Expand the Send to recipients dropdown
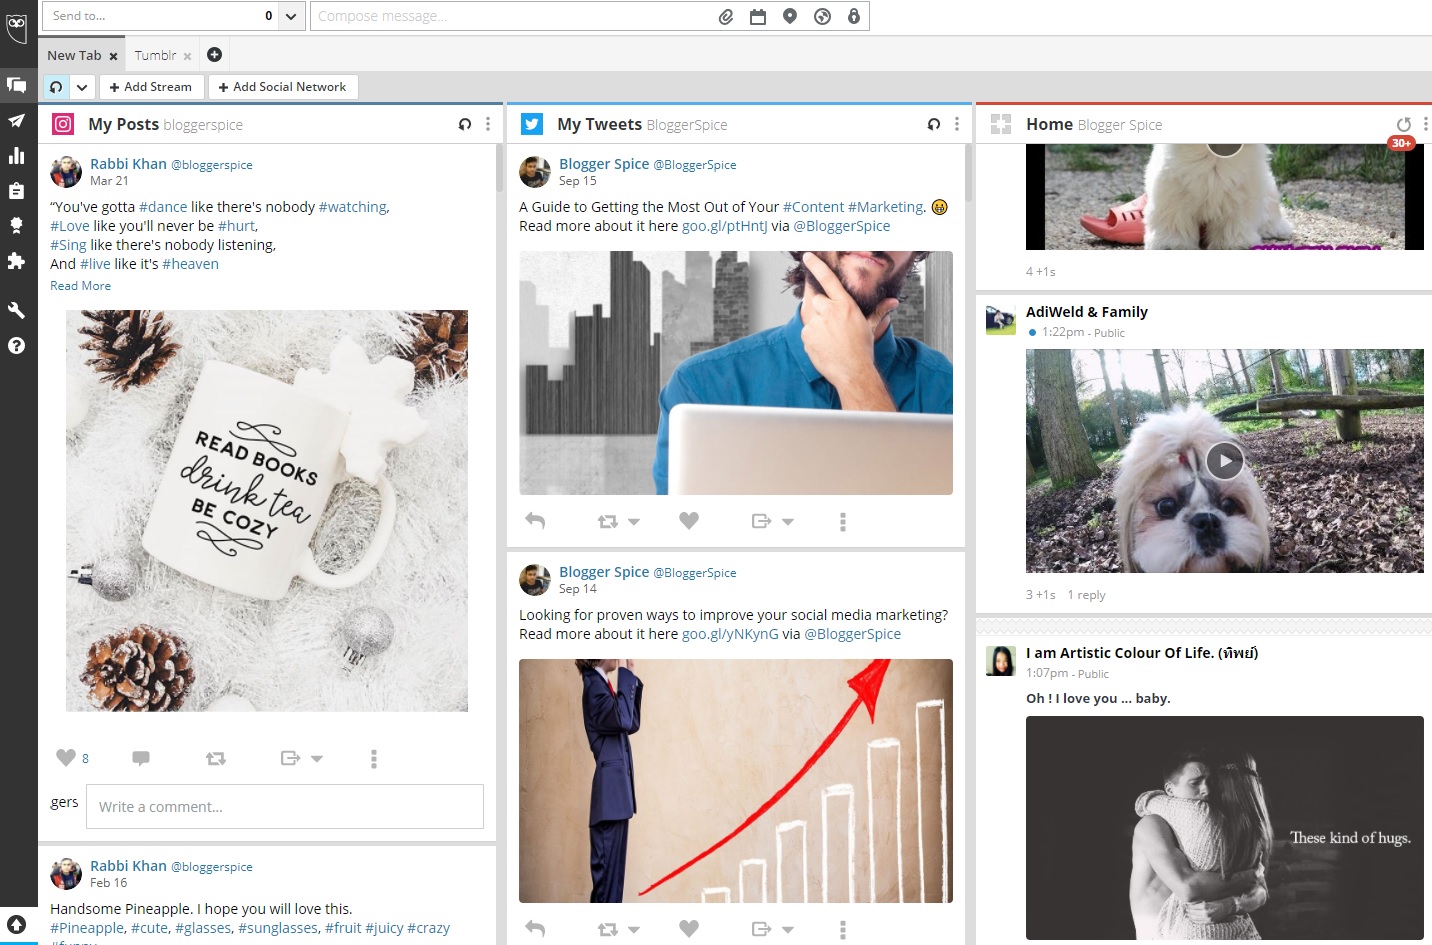The width and height of the screenshot is (1432, 945). point(290,16)
